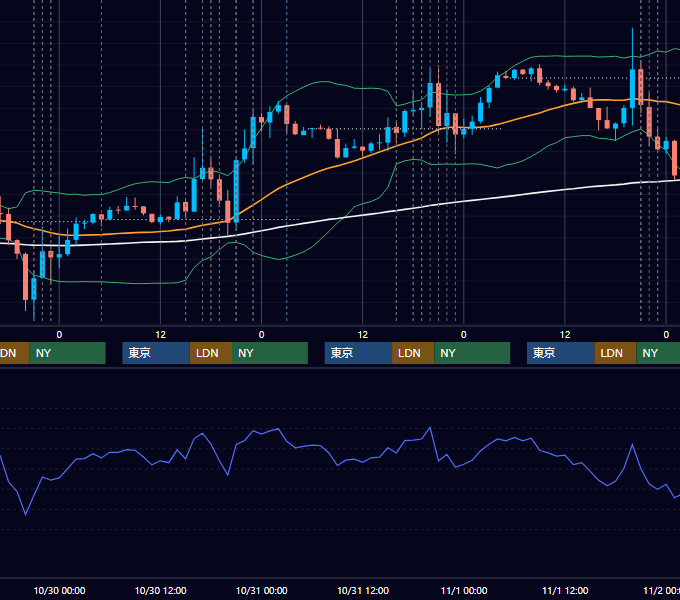Click hour label 12 above 10/30 12:00
The height and width of the screenshot is (600, 680).
click(x=160, y=335)
